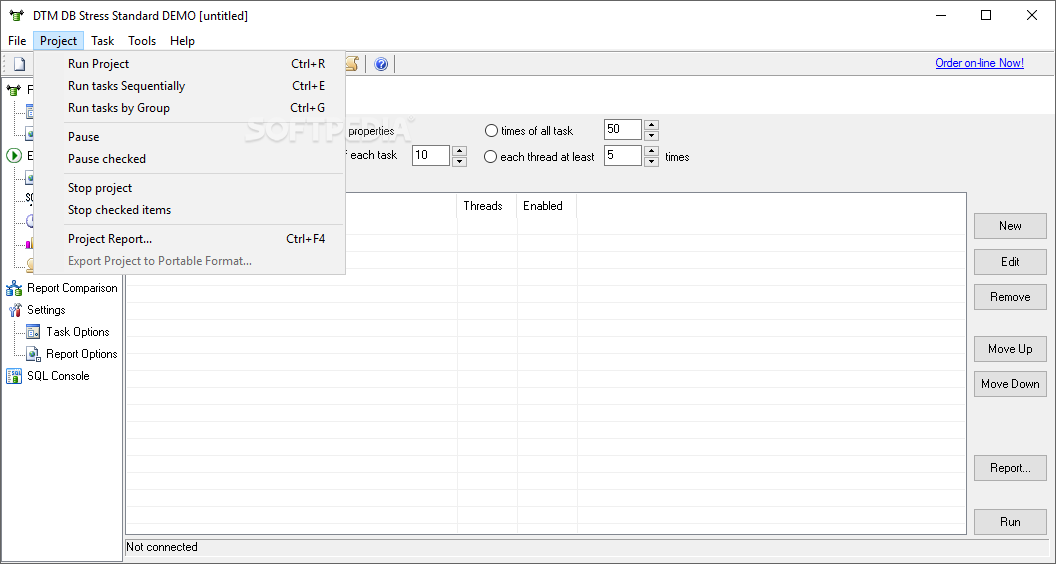Click the SQL Console icon in sidebar
Screen dimensions: 1056x564
(x=14, y=376)
